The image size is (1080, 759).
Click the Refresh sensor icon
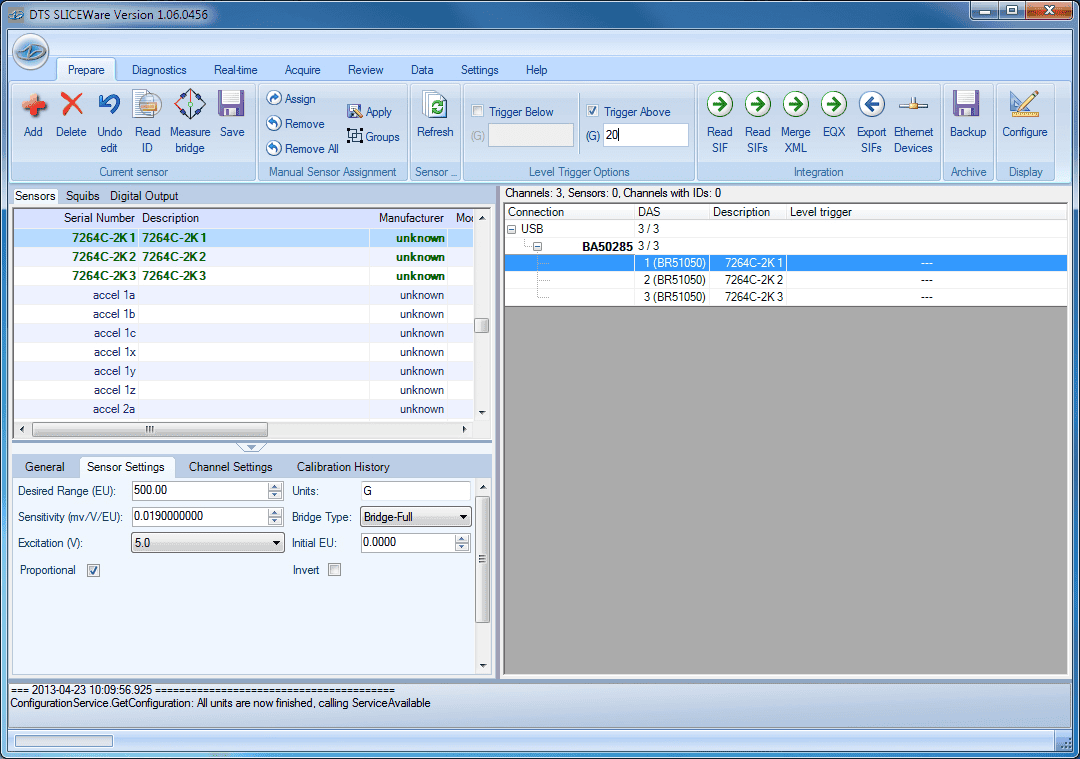(x=435, y=106)
